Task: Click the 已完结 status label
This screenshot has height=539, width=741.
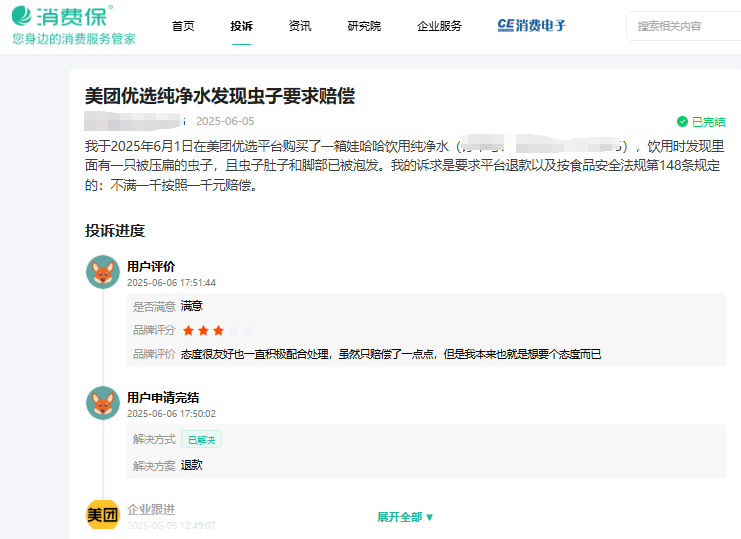Action: coord(708,122)
